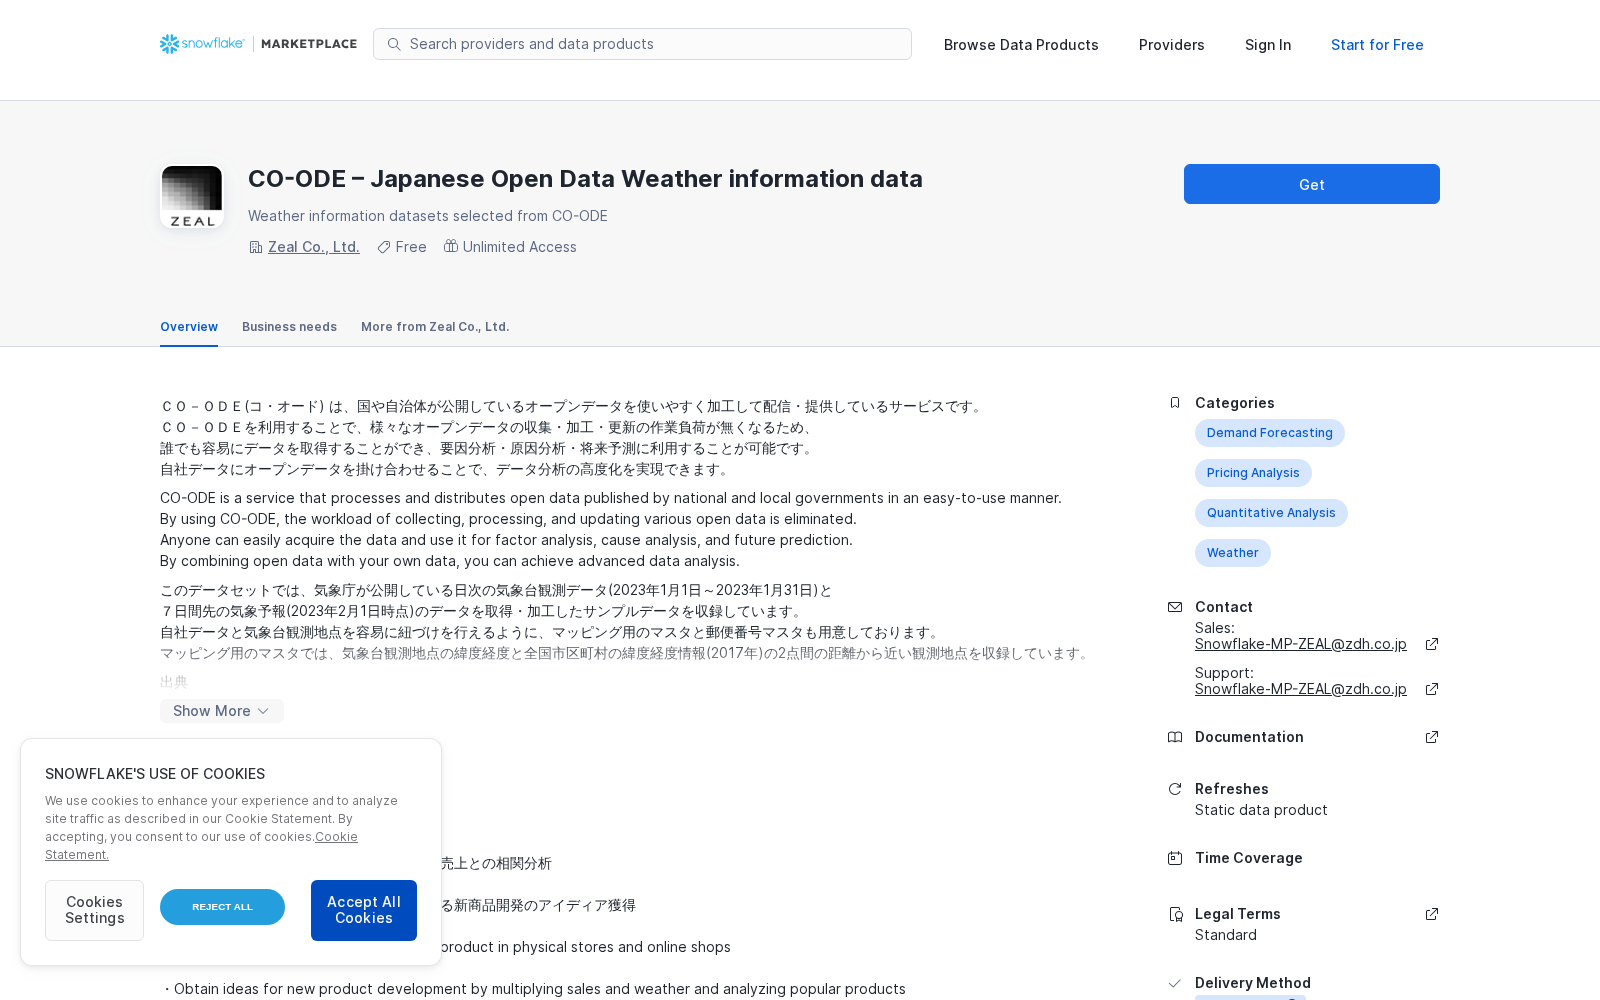Click external link icon next to Legal Terms
The height and width of the screenshot is (1000, 1600).
pyautogui.click(x=1432, y=914)
